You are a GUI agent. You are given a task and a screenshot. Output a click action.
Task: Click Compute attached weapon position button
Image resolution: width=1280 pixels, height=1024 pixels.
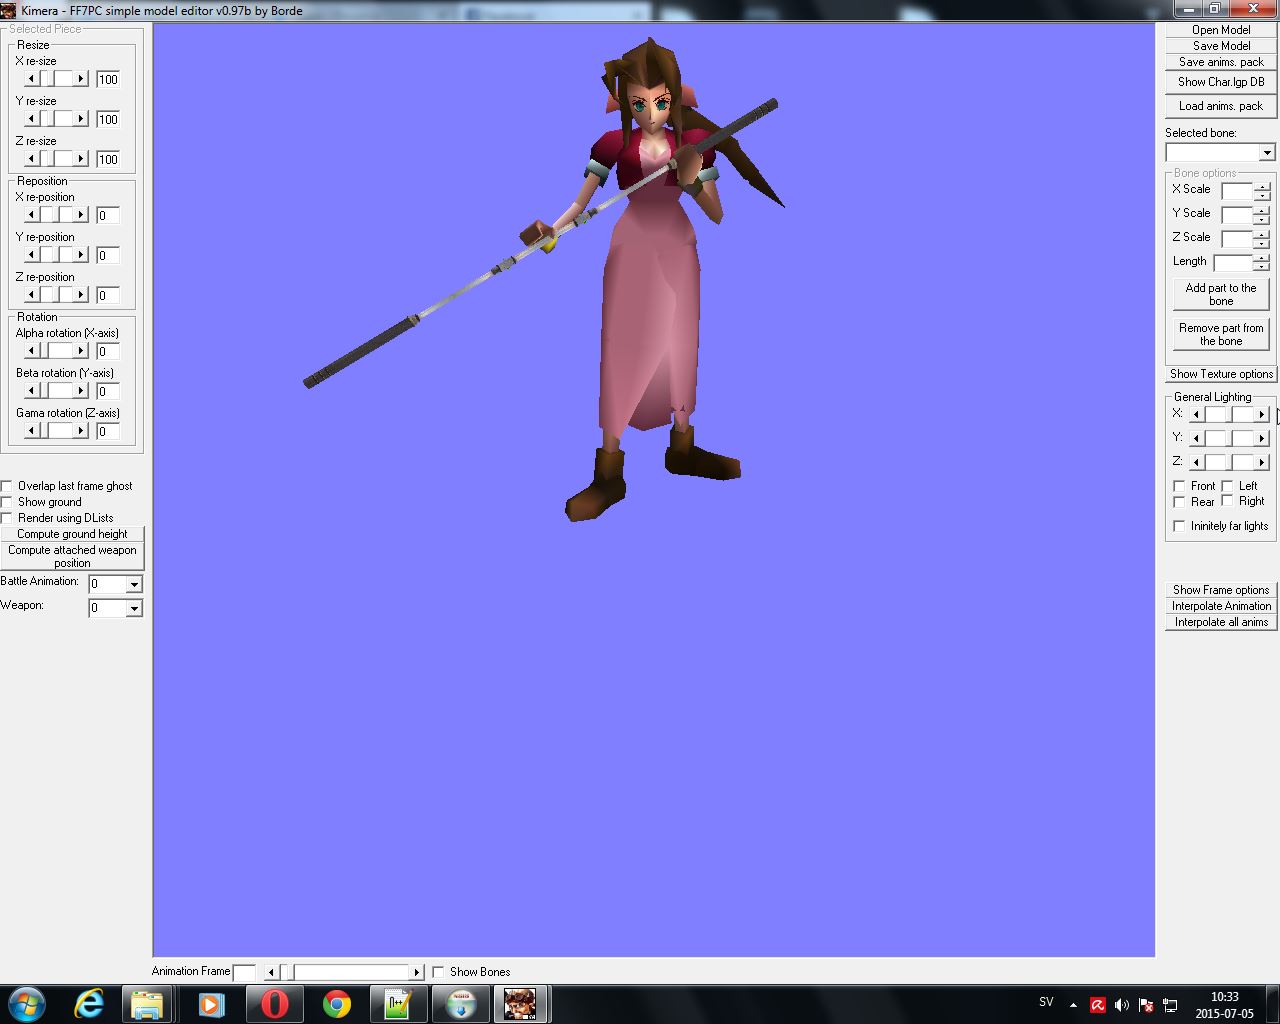click(x=72, y=556)
